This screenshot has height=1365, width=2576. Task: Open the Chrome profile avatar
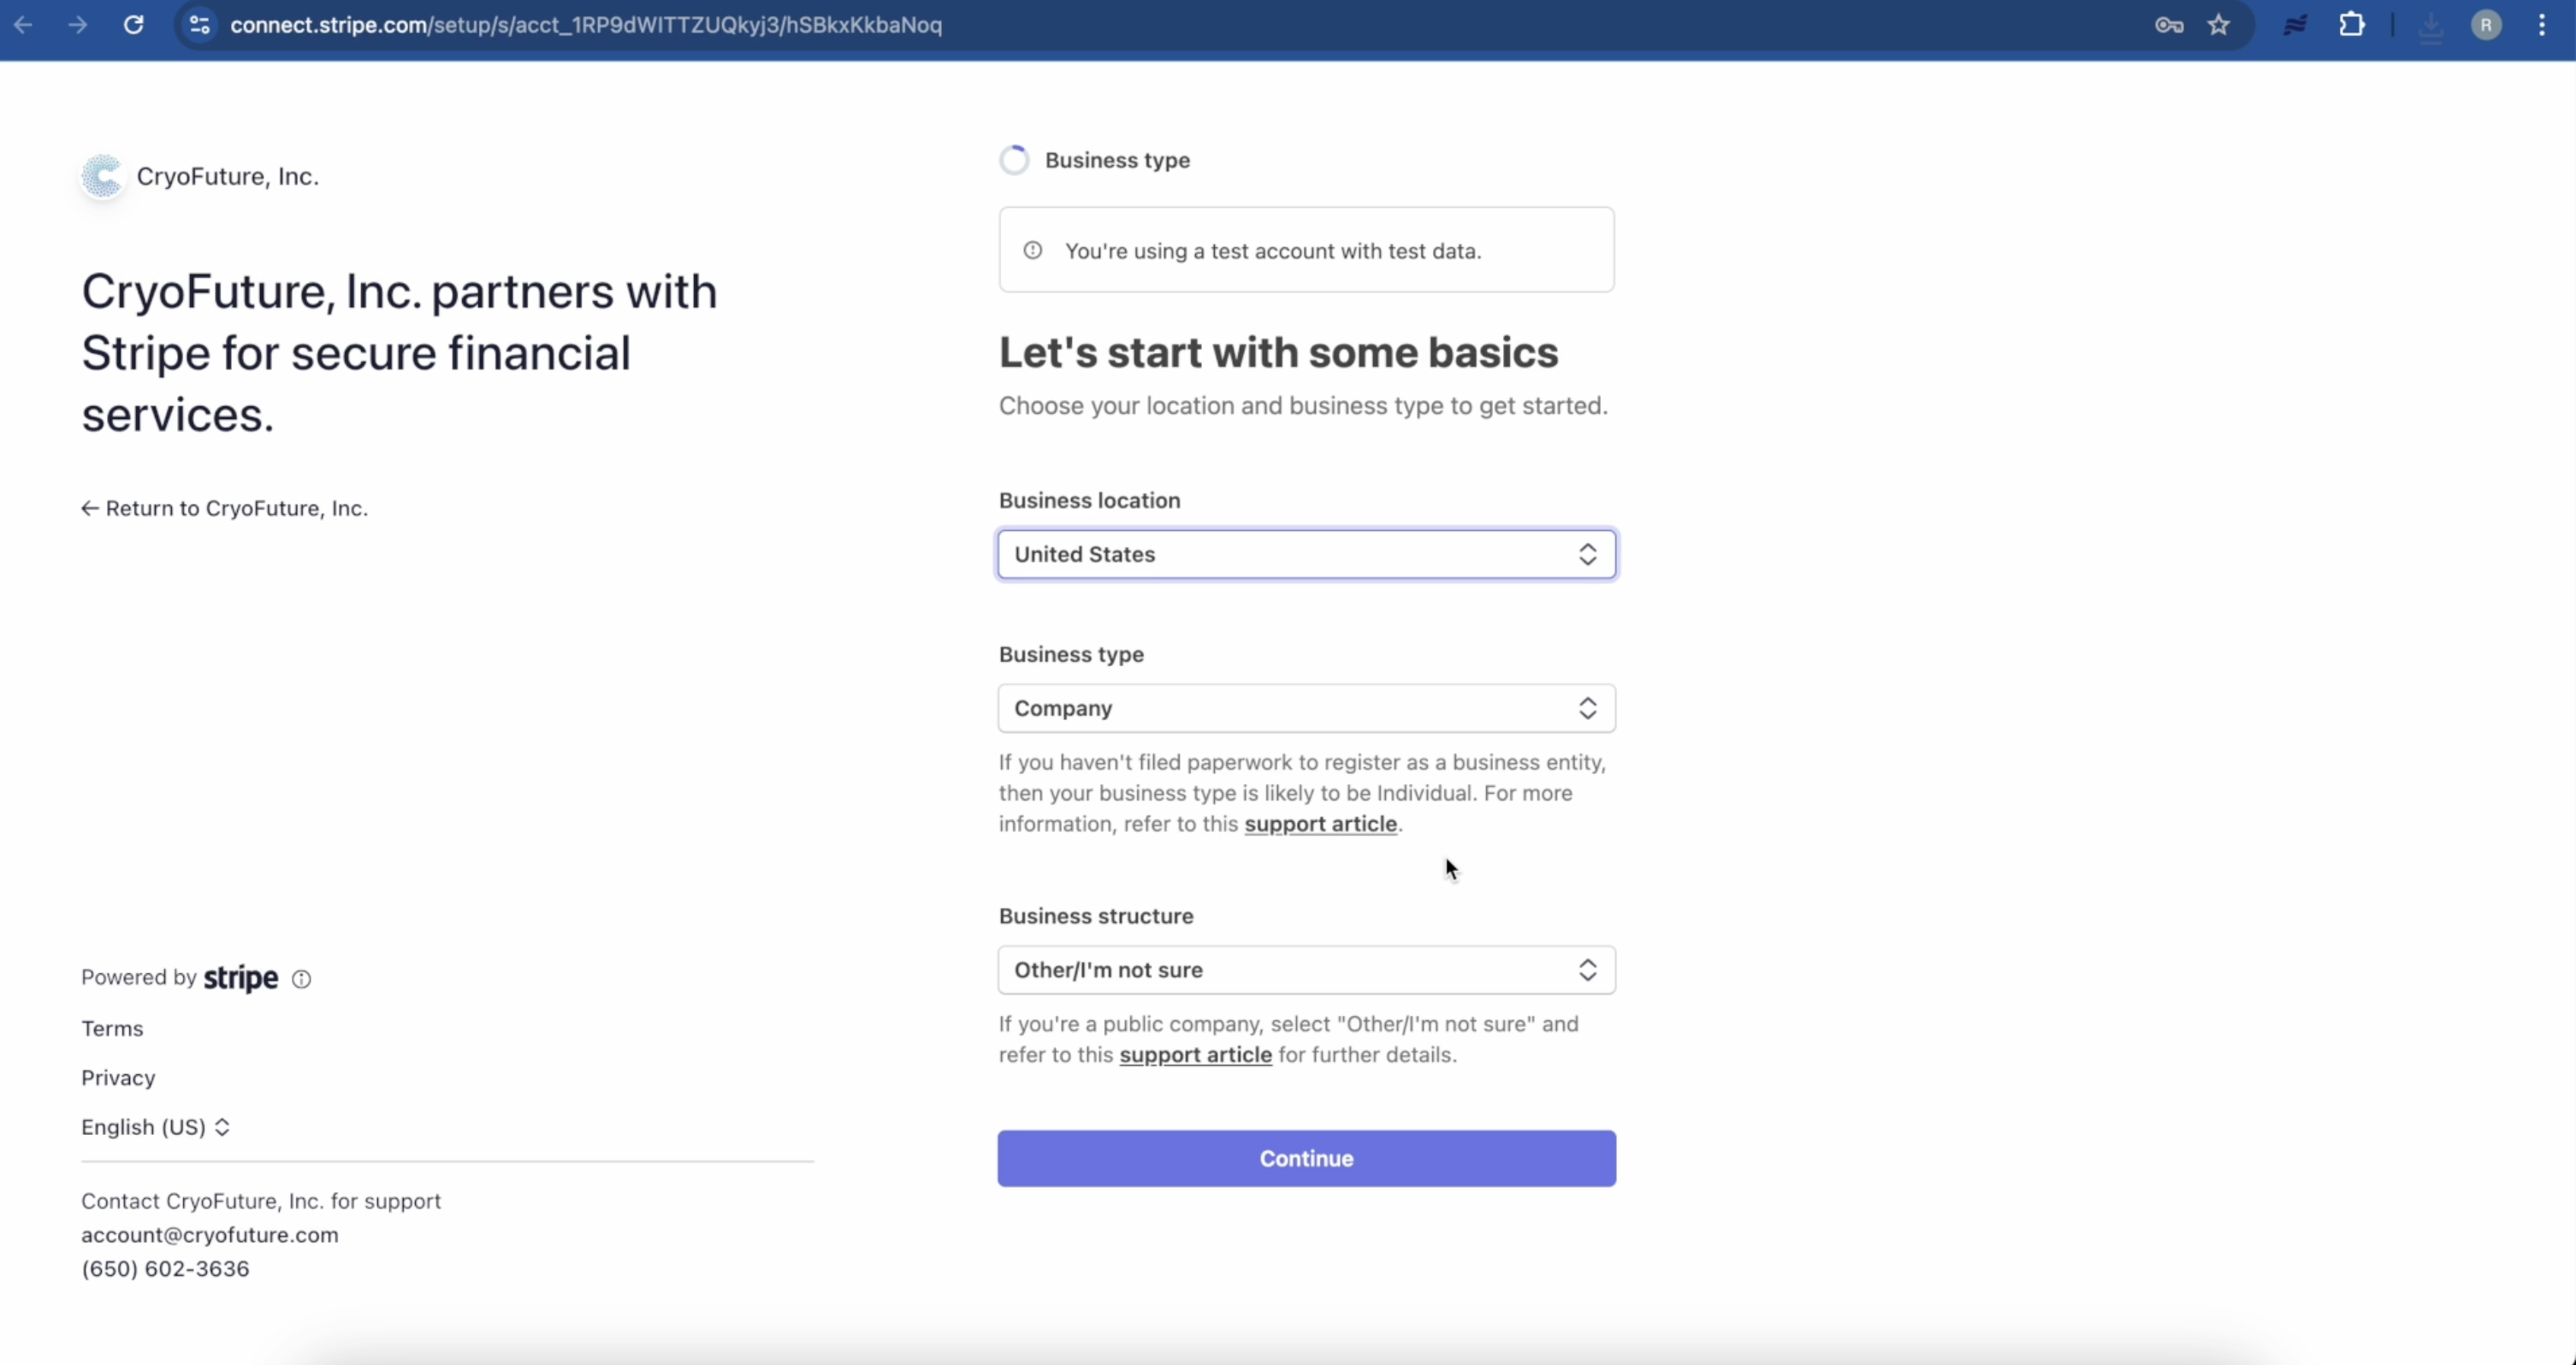tap(2486, 25)
